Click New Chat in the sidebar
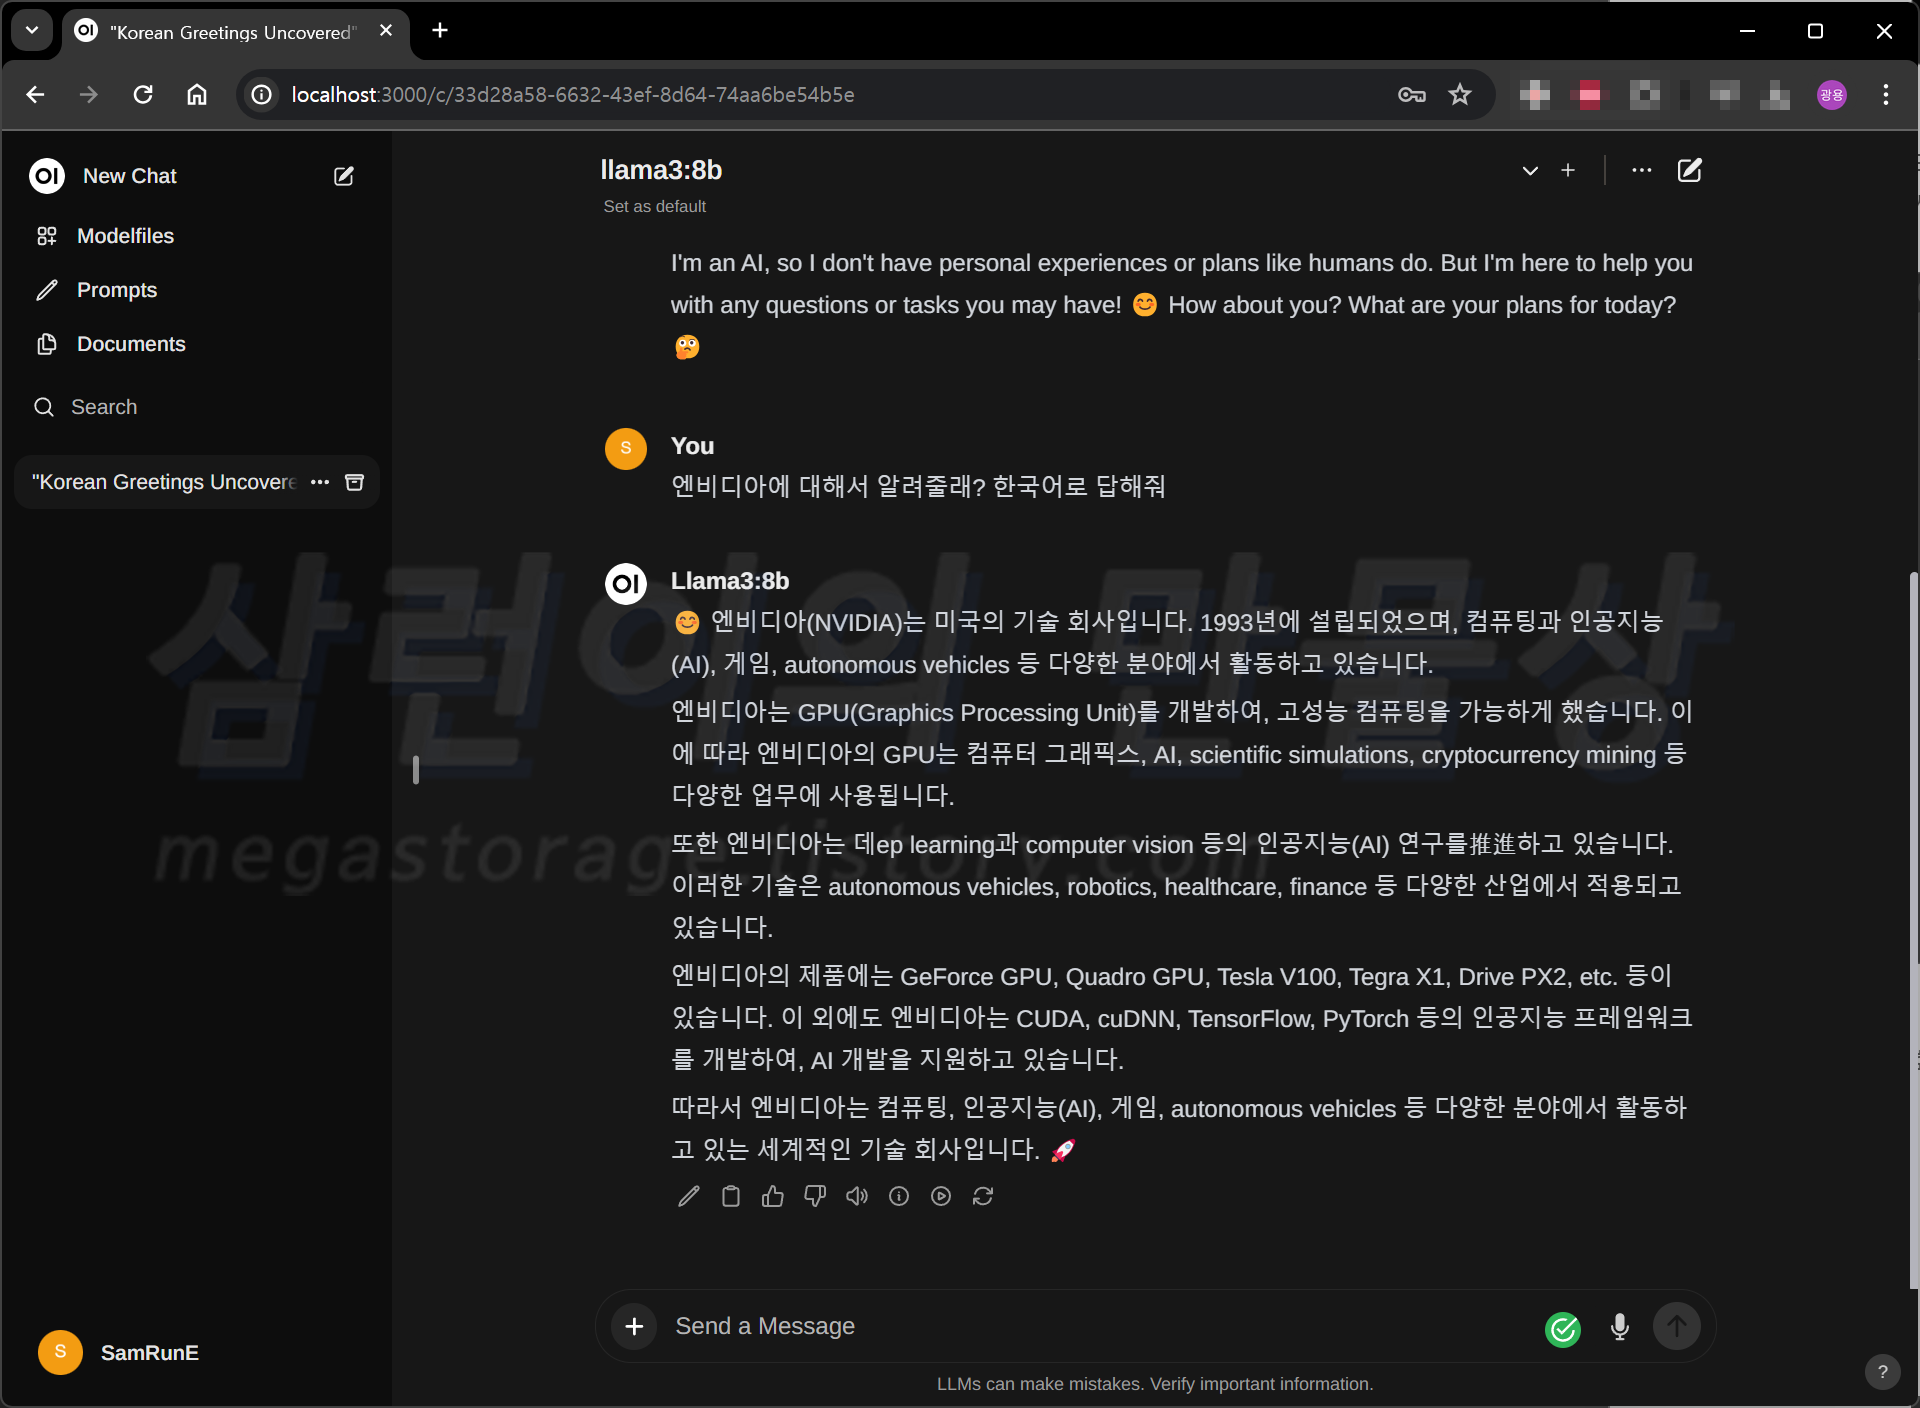Viewport: 1920px width, 1408px height. pyautogui.click(x=130, y=176)
